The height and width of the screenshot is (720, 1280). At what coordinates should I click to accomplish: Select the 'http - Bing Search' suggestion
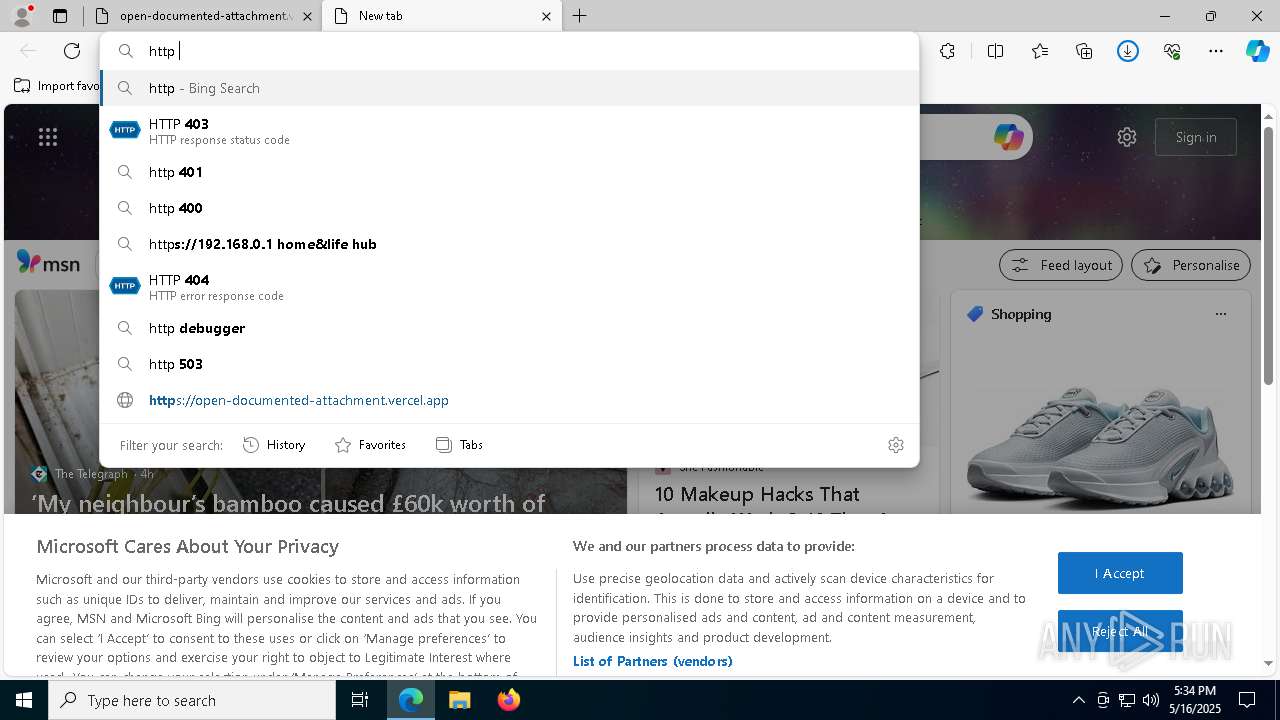(509, 88)
